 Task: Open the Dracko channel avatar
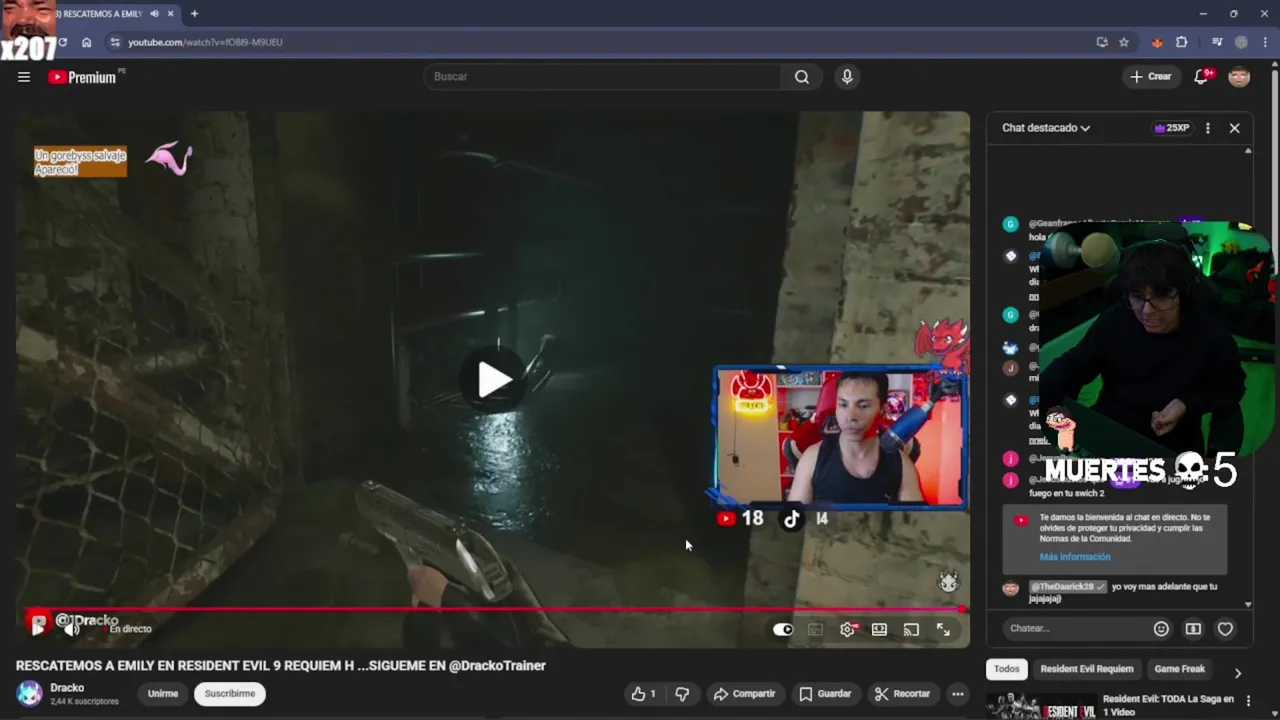coord(30,694)
